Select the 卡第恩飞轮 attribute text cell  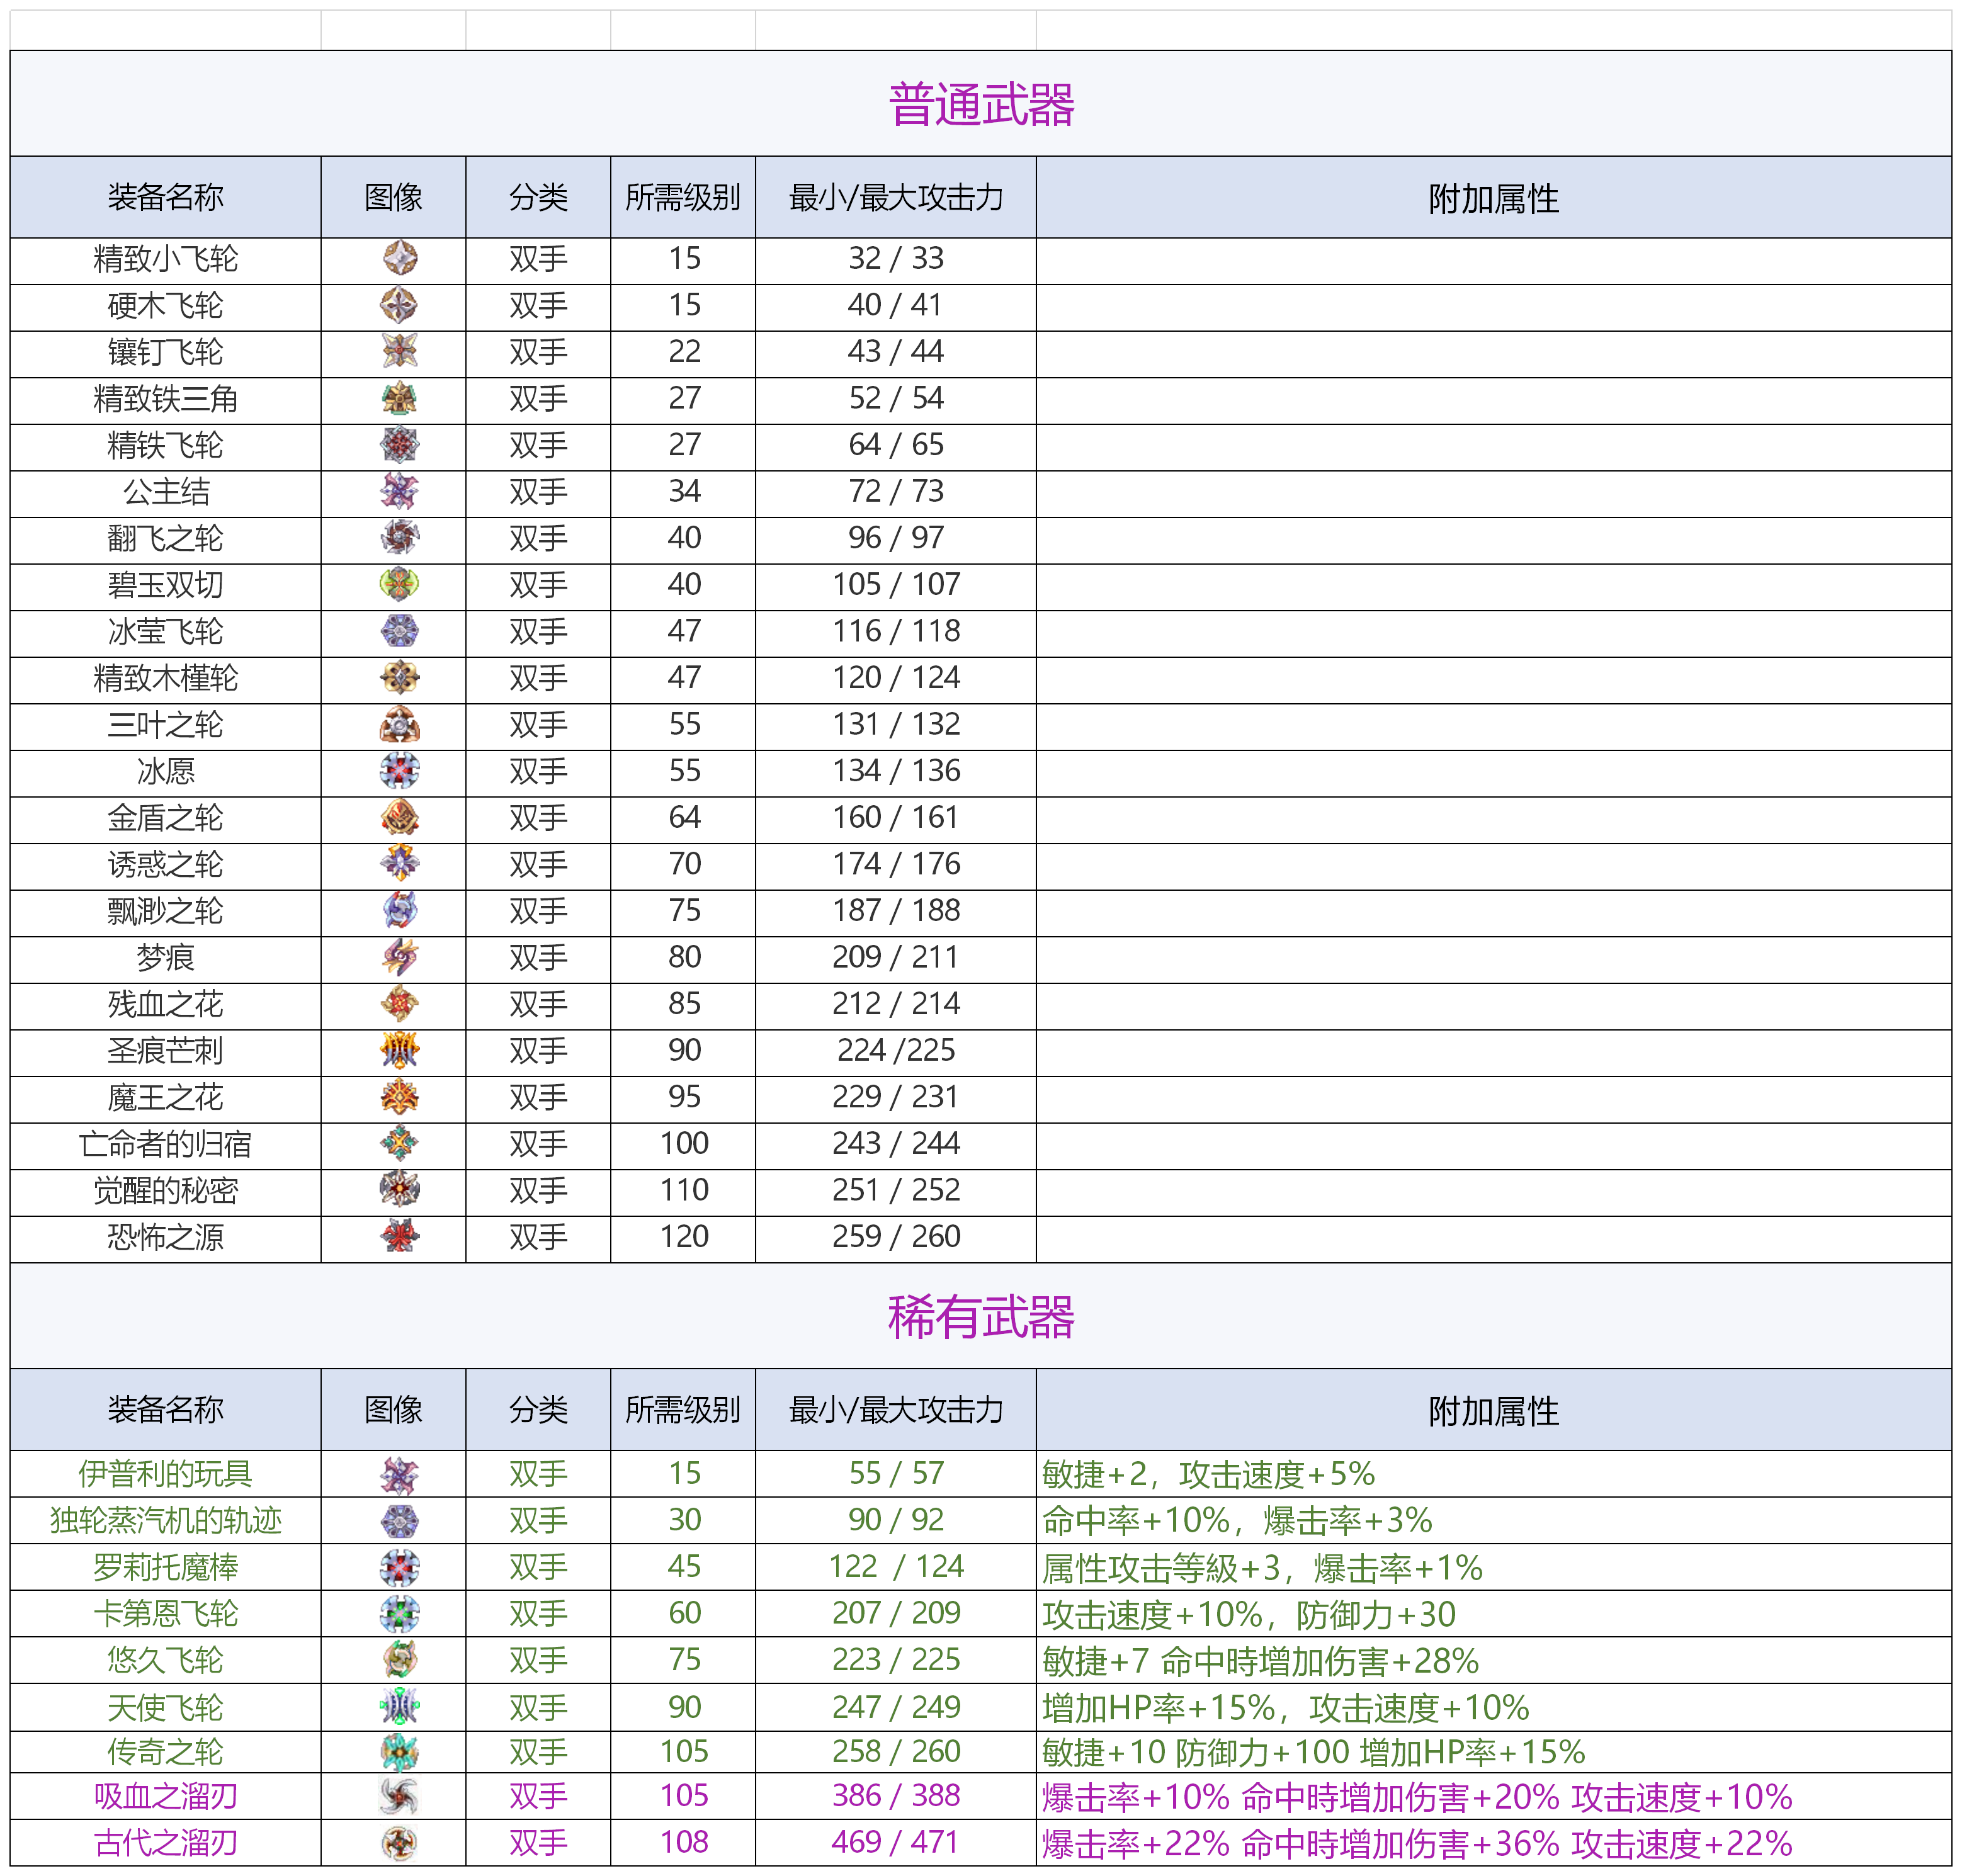1248,1614
